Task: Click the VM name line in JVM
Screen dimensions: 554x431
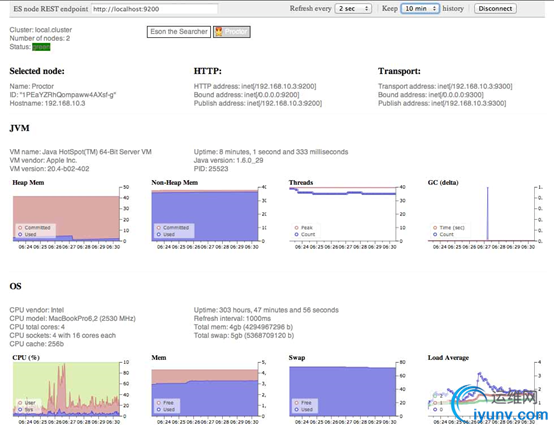Action: [x=81, y=152]
